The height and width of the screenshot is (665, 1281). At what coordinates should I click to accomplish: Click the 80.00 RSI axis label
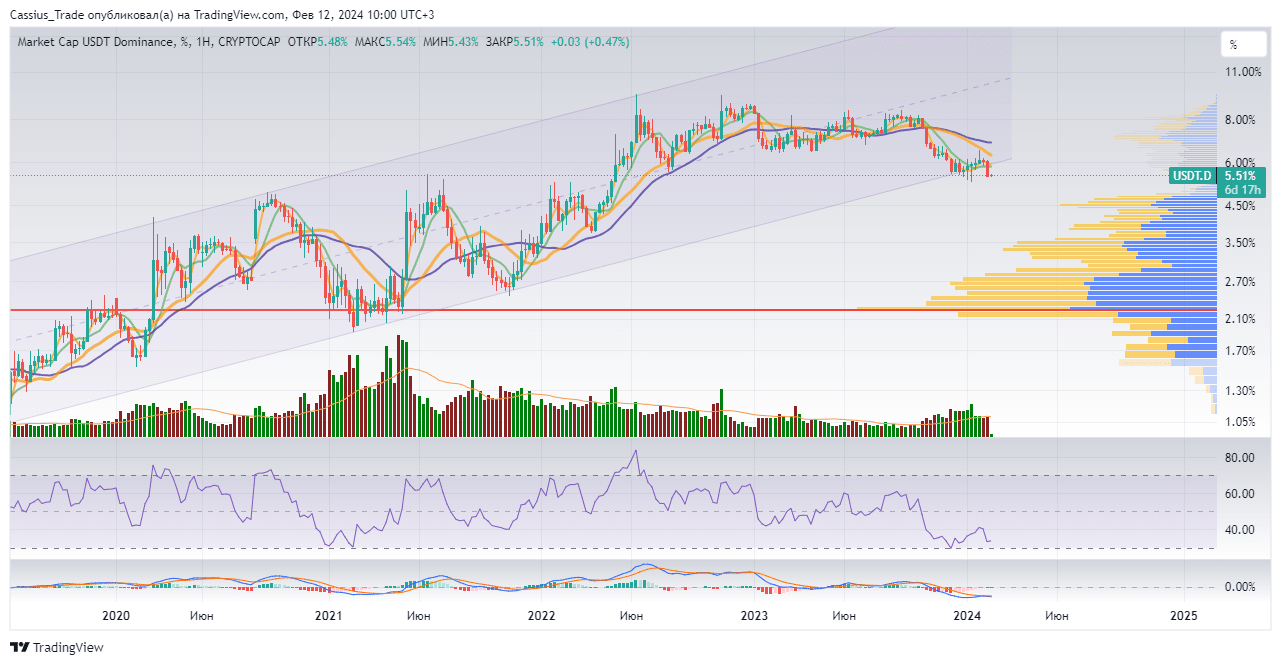1240,458
